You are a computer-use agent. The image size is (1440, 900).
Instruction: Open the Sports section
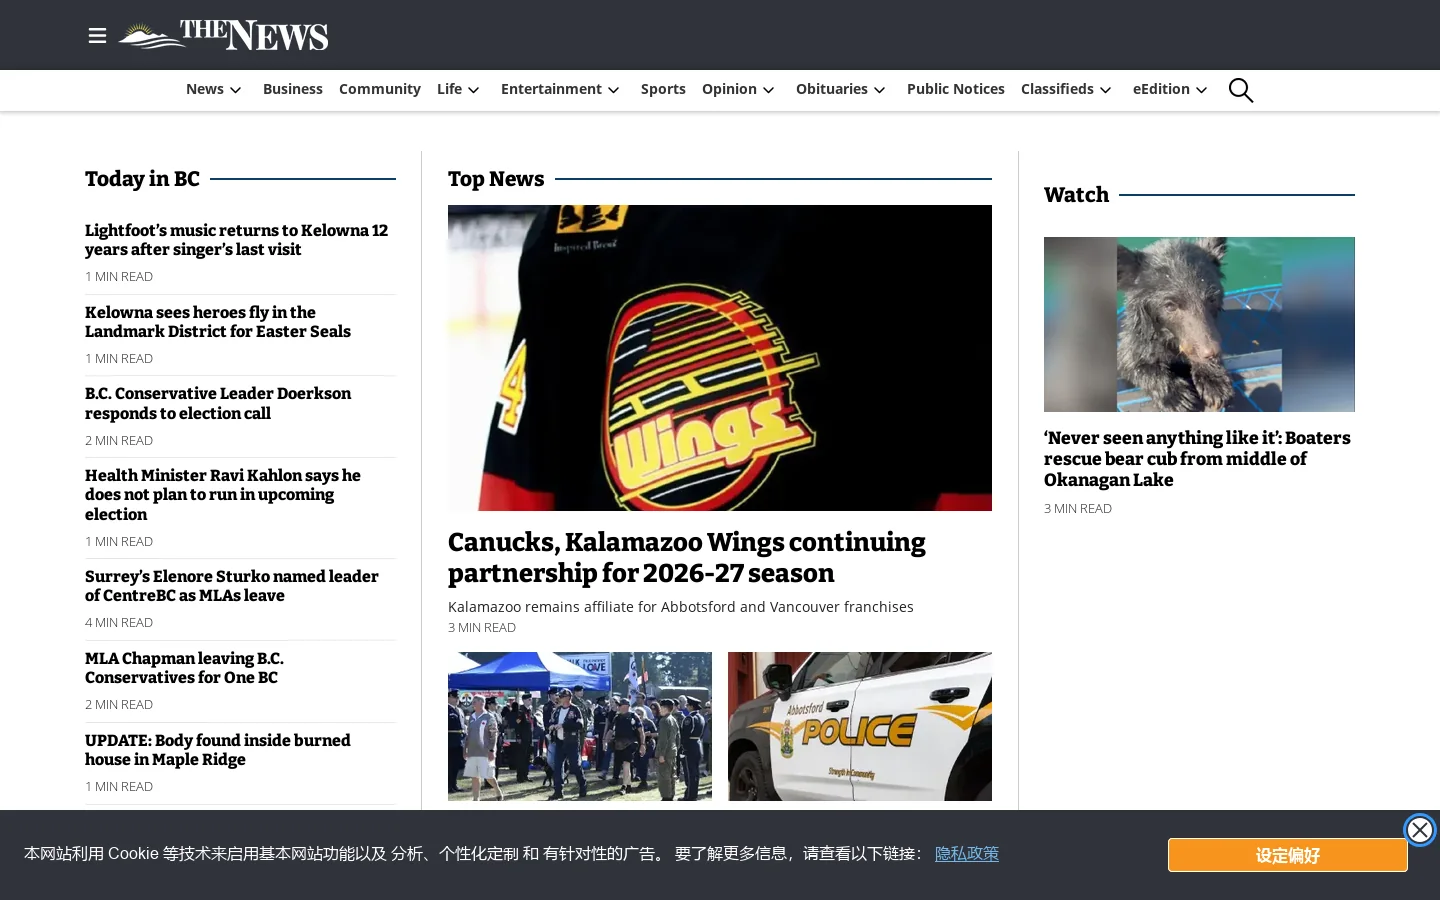(663, 89)
